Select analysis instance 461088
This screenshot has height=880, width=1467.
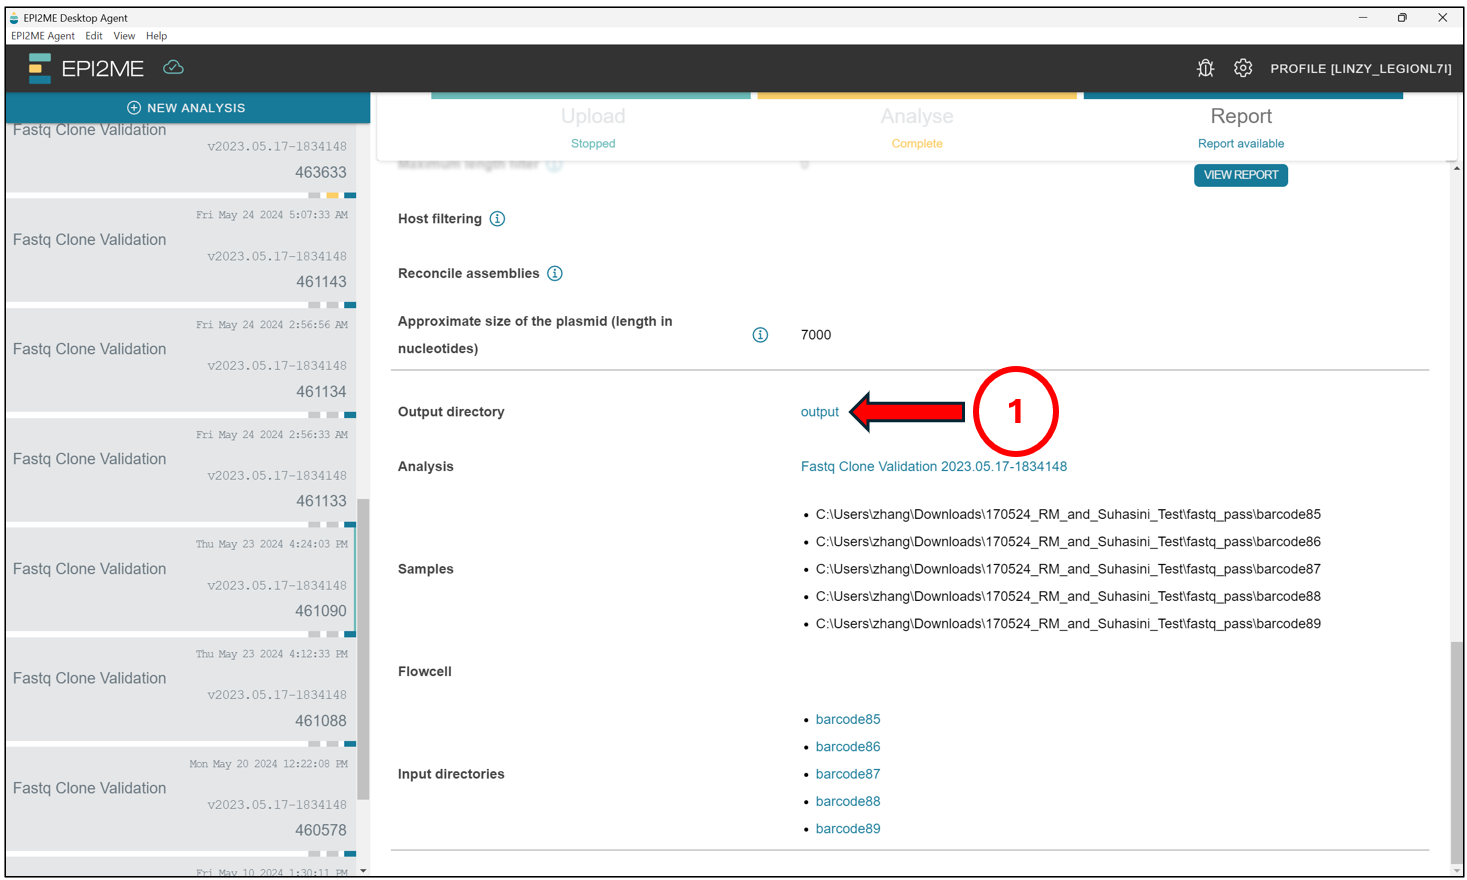click(181, 690)
